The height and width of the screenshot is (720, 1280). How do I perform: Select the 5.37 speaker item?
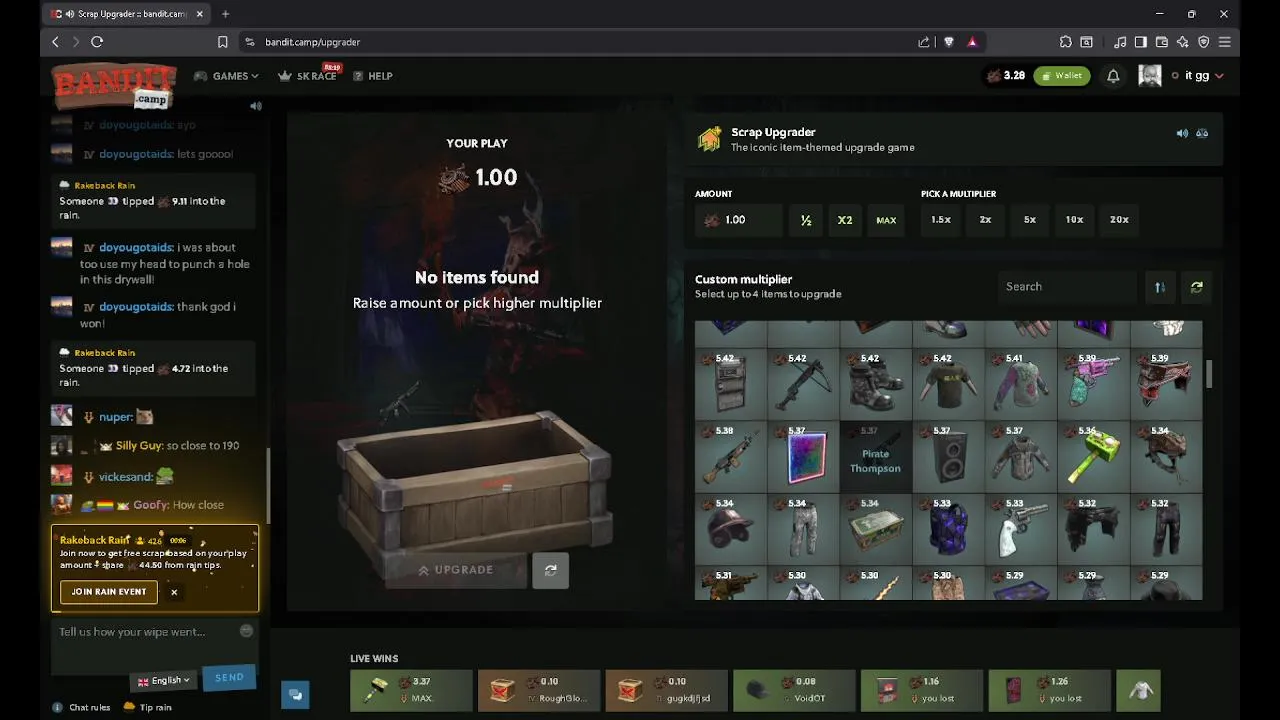[x=948, y=456]
